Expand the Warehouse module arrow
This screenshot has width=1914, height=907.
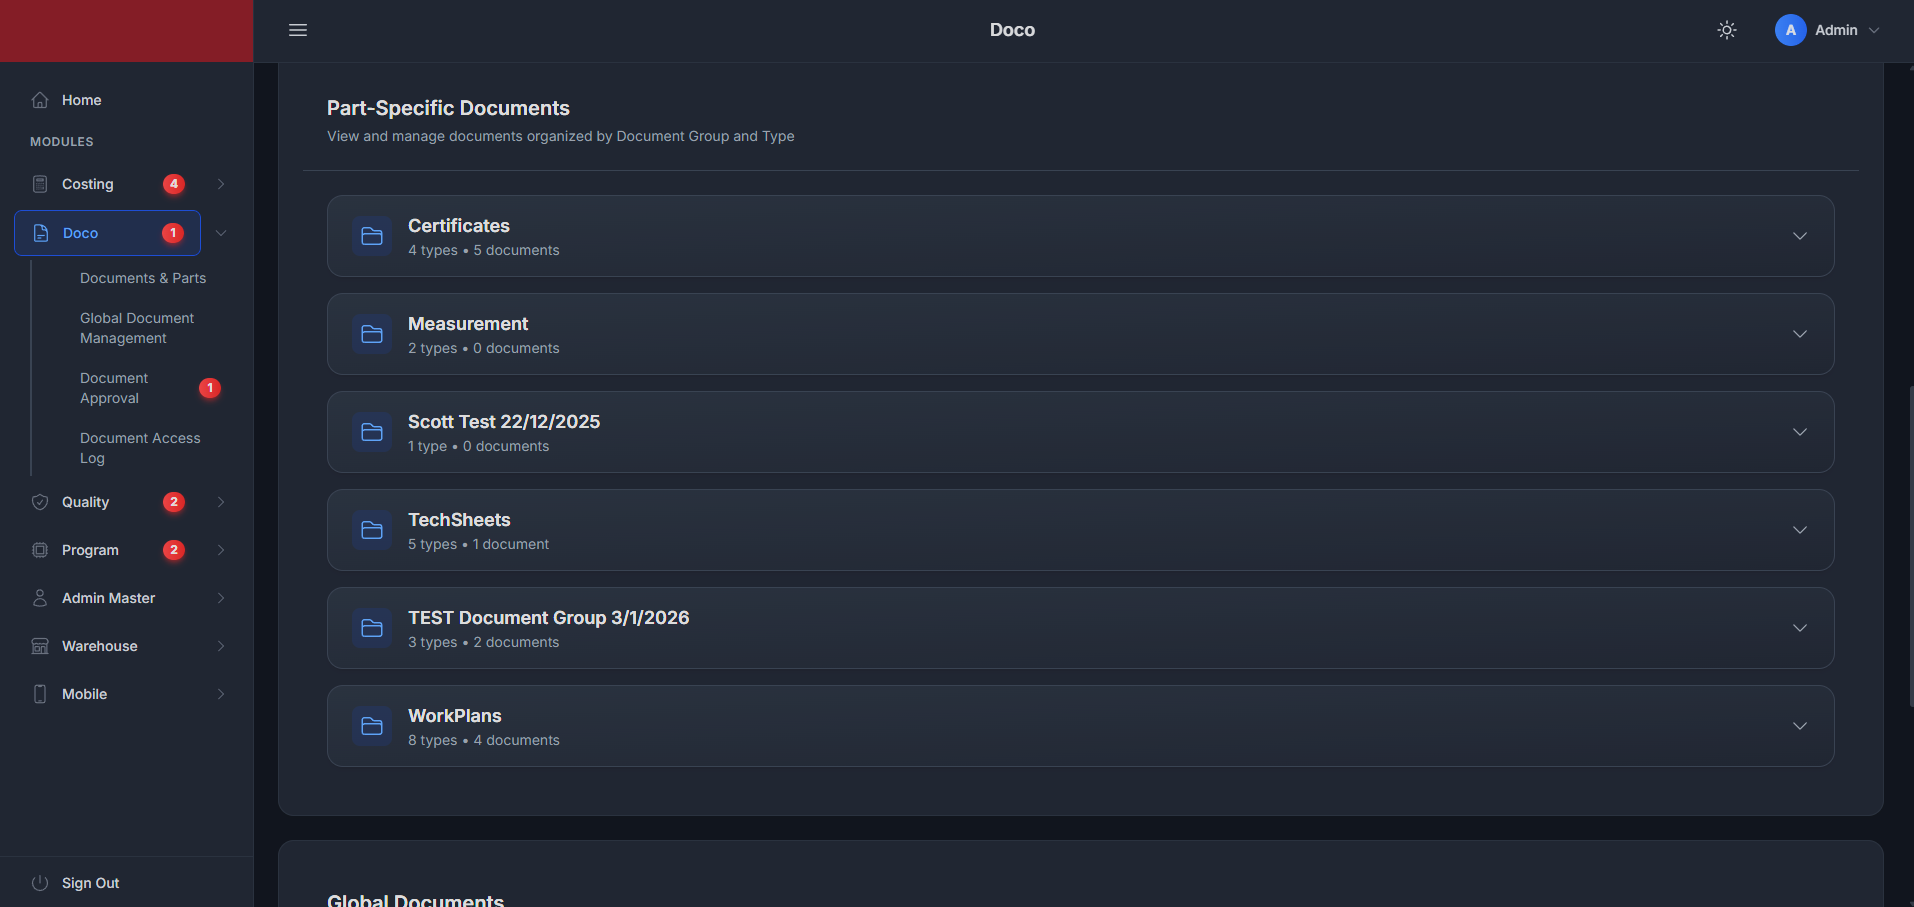pos(221,646)
